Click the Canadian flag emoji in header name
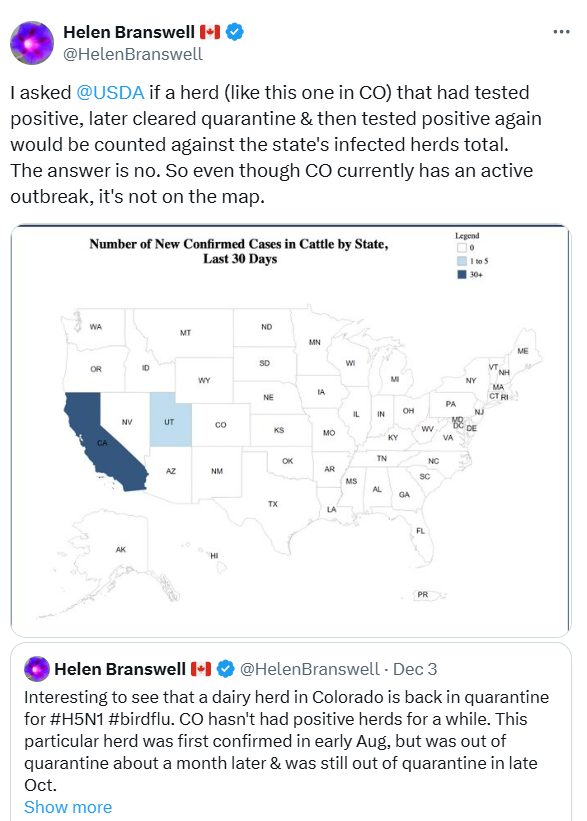This screenshot has width=587, height=821. pos(210,32)
